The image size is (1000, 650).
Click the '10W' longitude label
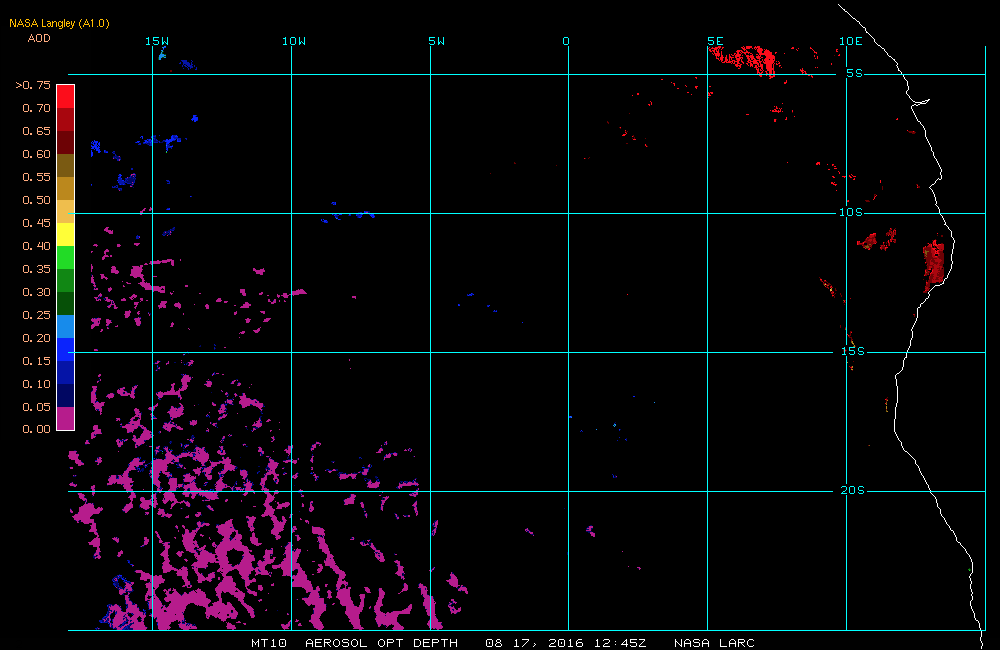[x=294, y=41]
